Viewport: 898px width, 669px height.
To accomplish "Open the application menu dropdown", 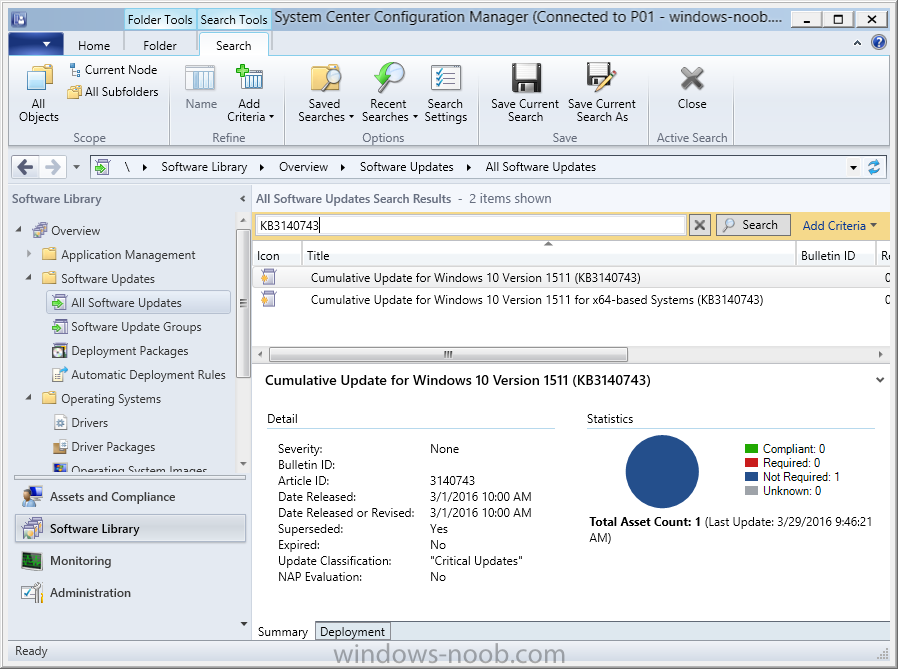I will [x=34, y=44].
